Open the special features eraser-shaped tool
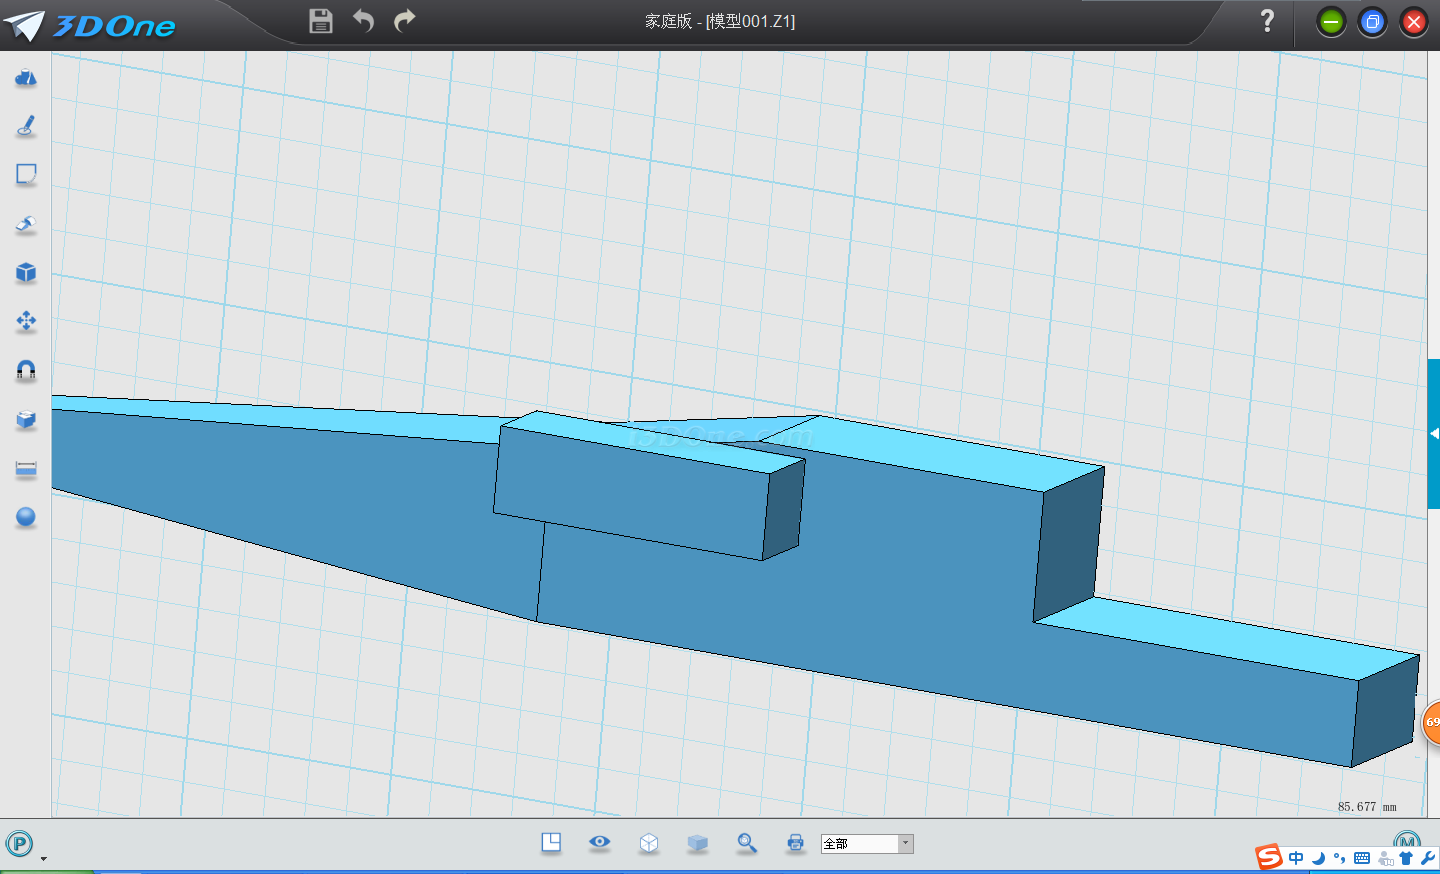 coord(26,224)
